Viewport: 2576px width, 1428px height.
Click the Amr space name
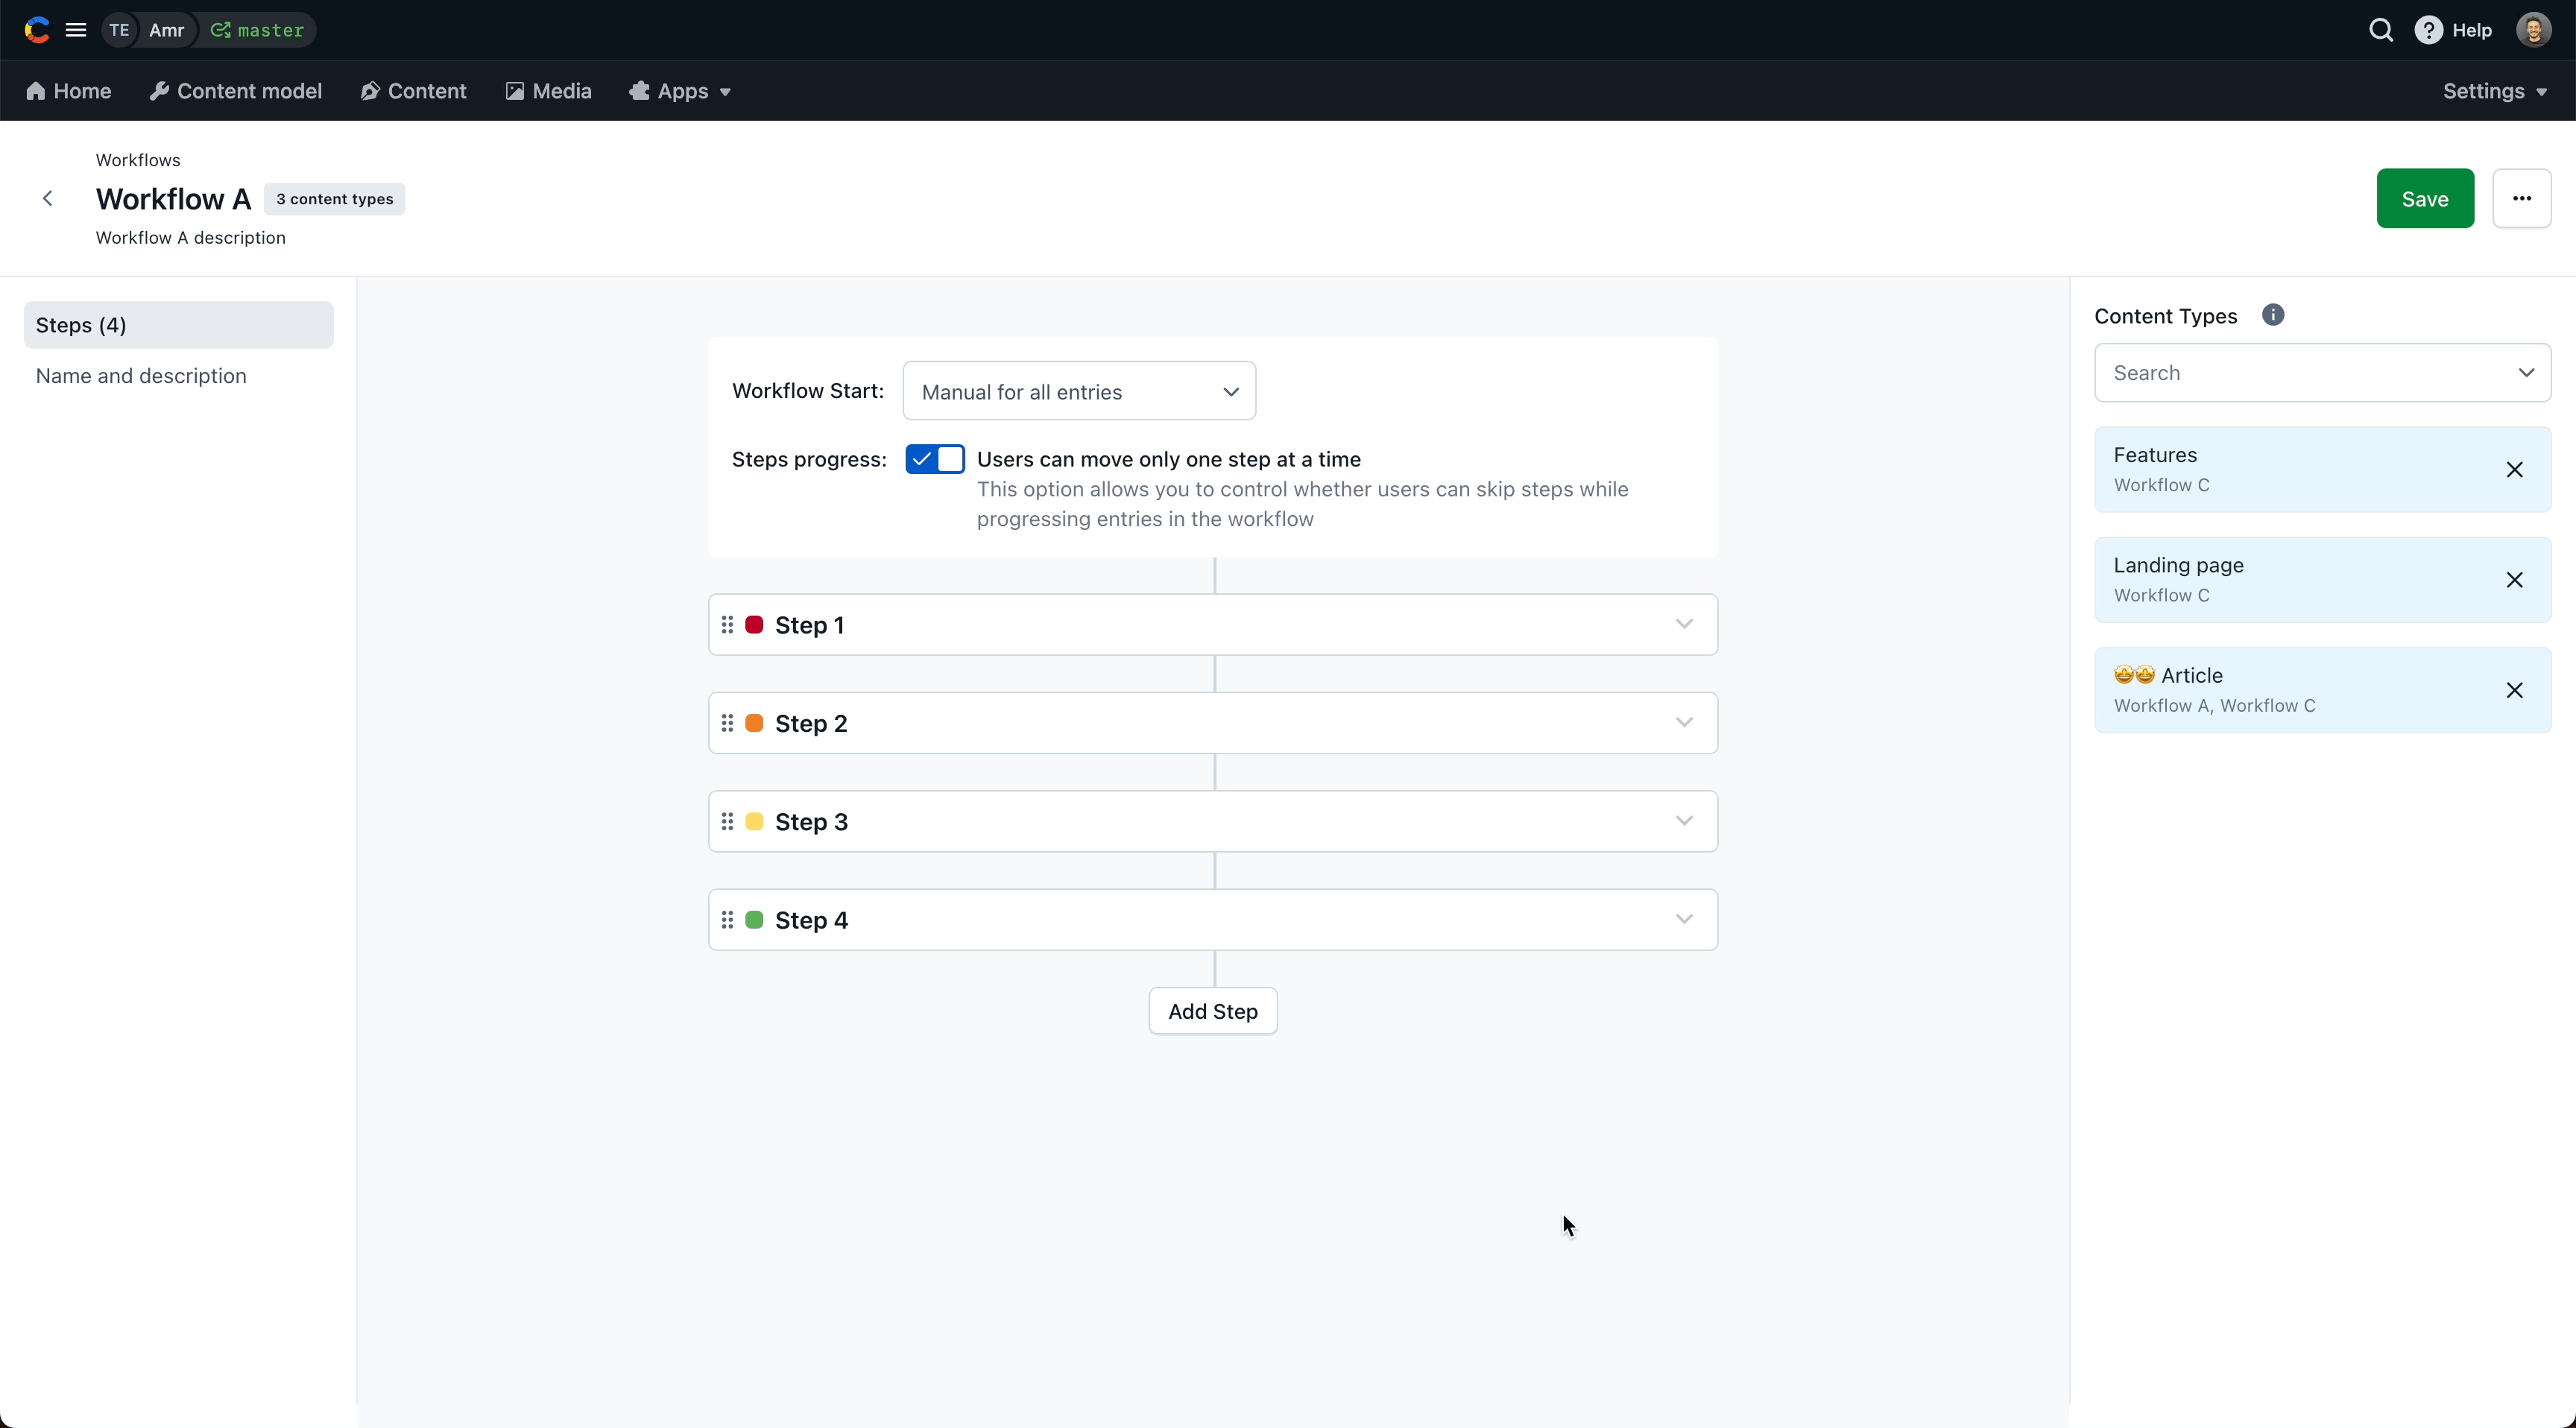tap(166, 30)
